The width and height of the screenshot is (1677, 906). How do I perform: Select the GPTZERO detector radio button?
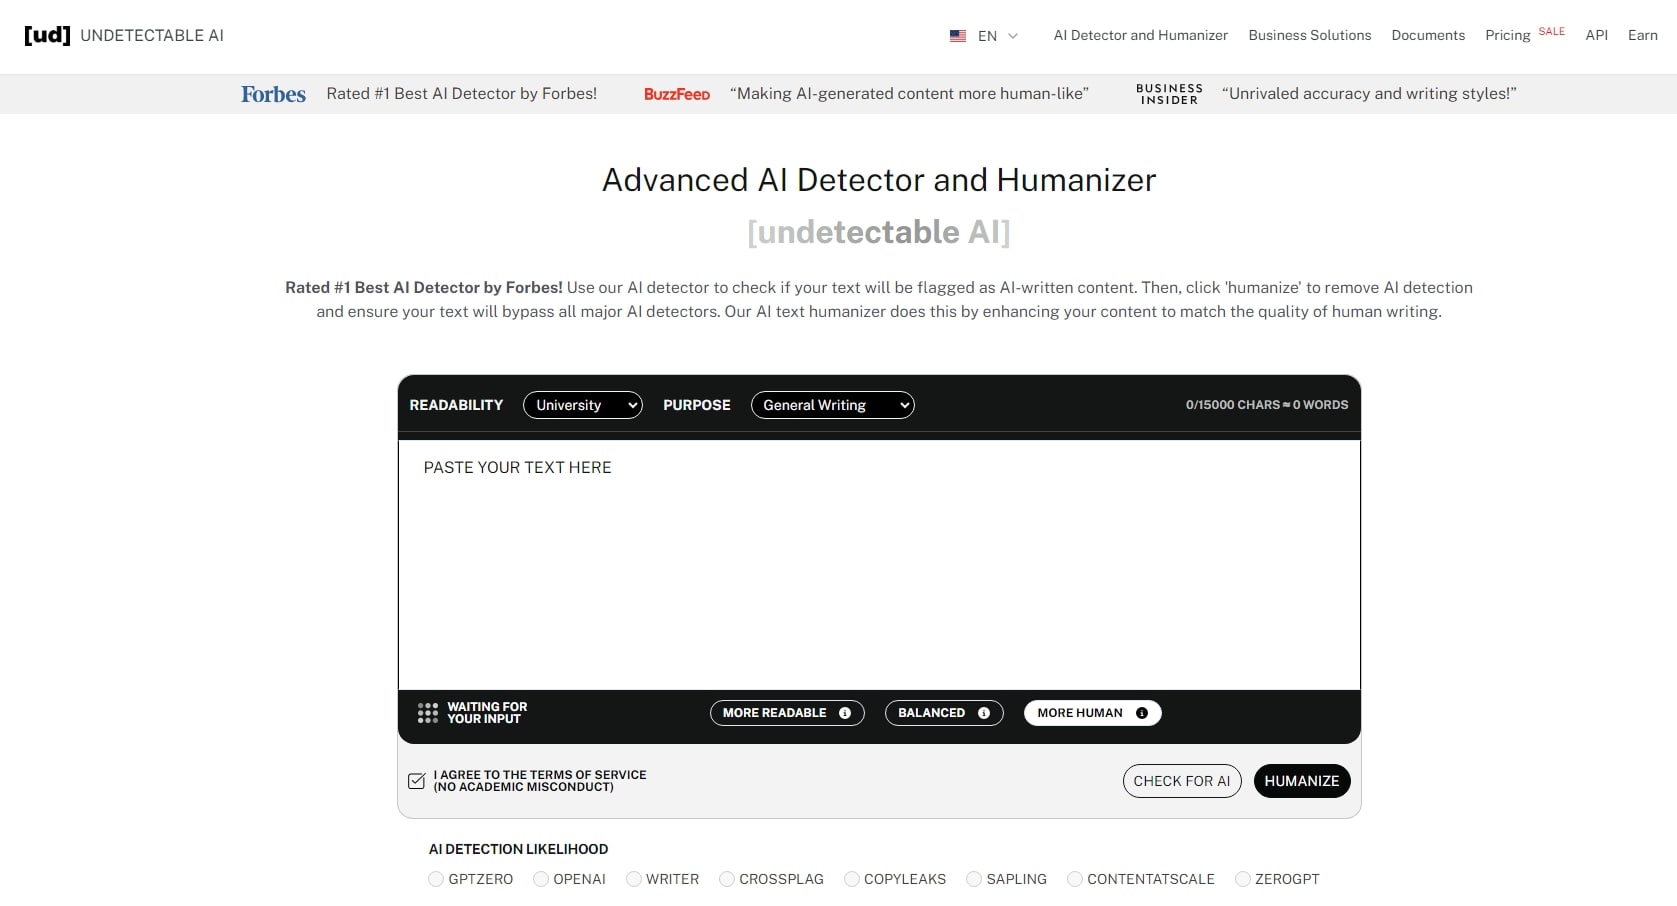click(x=436, y=879)
